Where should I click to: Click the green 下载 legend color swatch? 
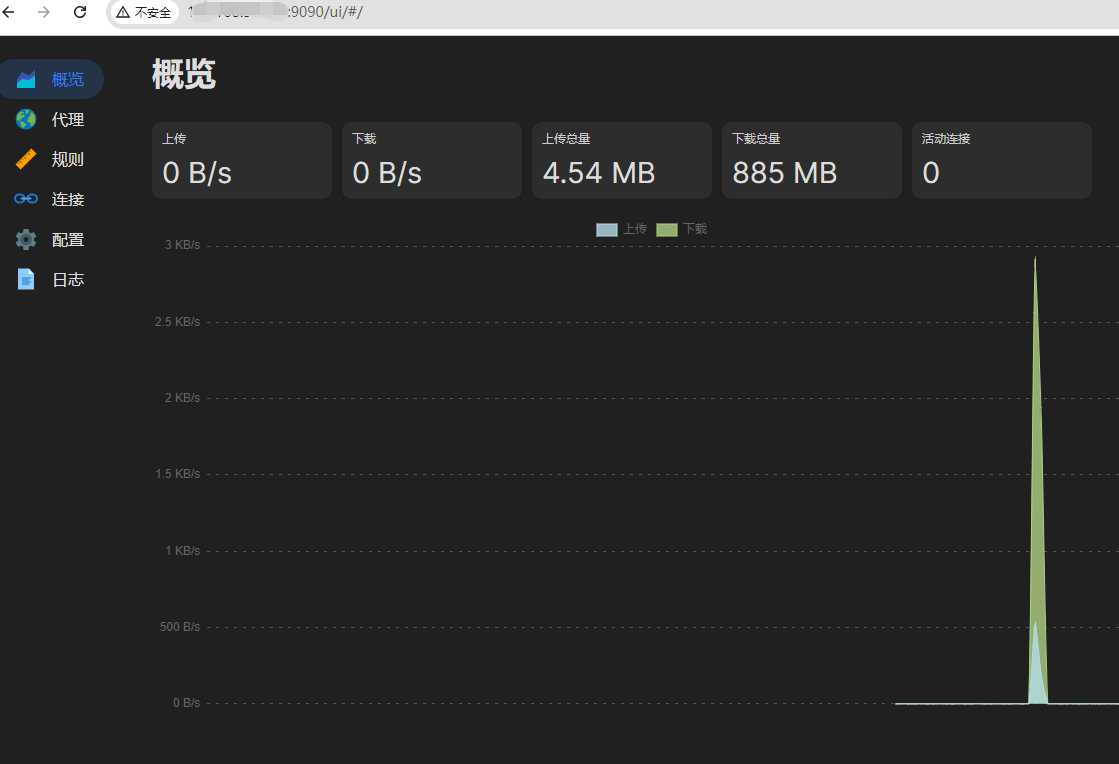point(666,229)
